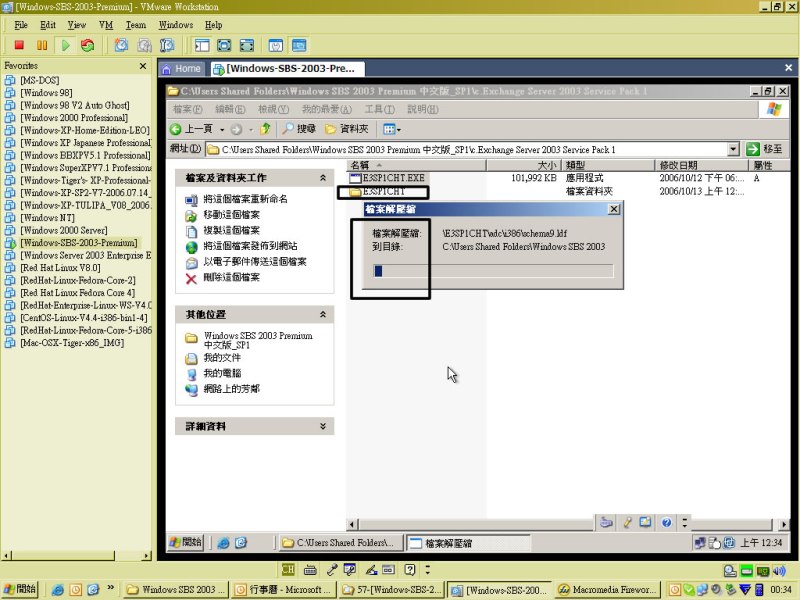
Task: Click Rename this file (將這個檔案重新命名) link
Action: [245, 199]
